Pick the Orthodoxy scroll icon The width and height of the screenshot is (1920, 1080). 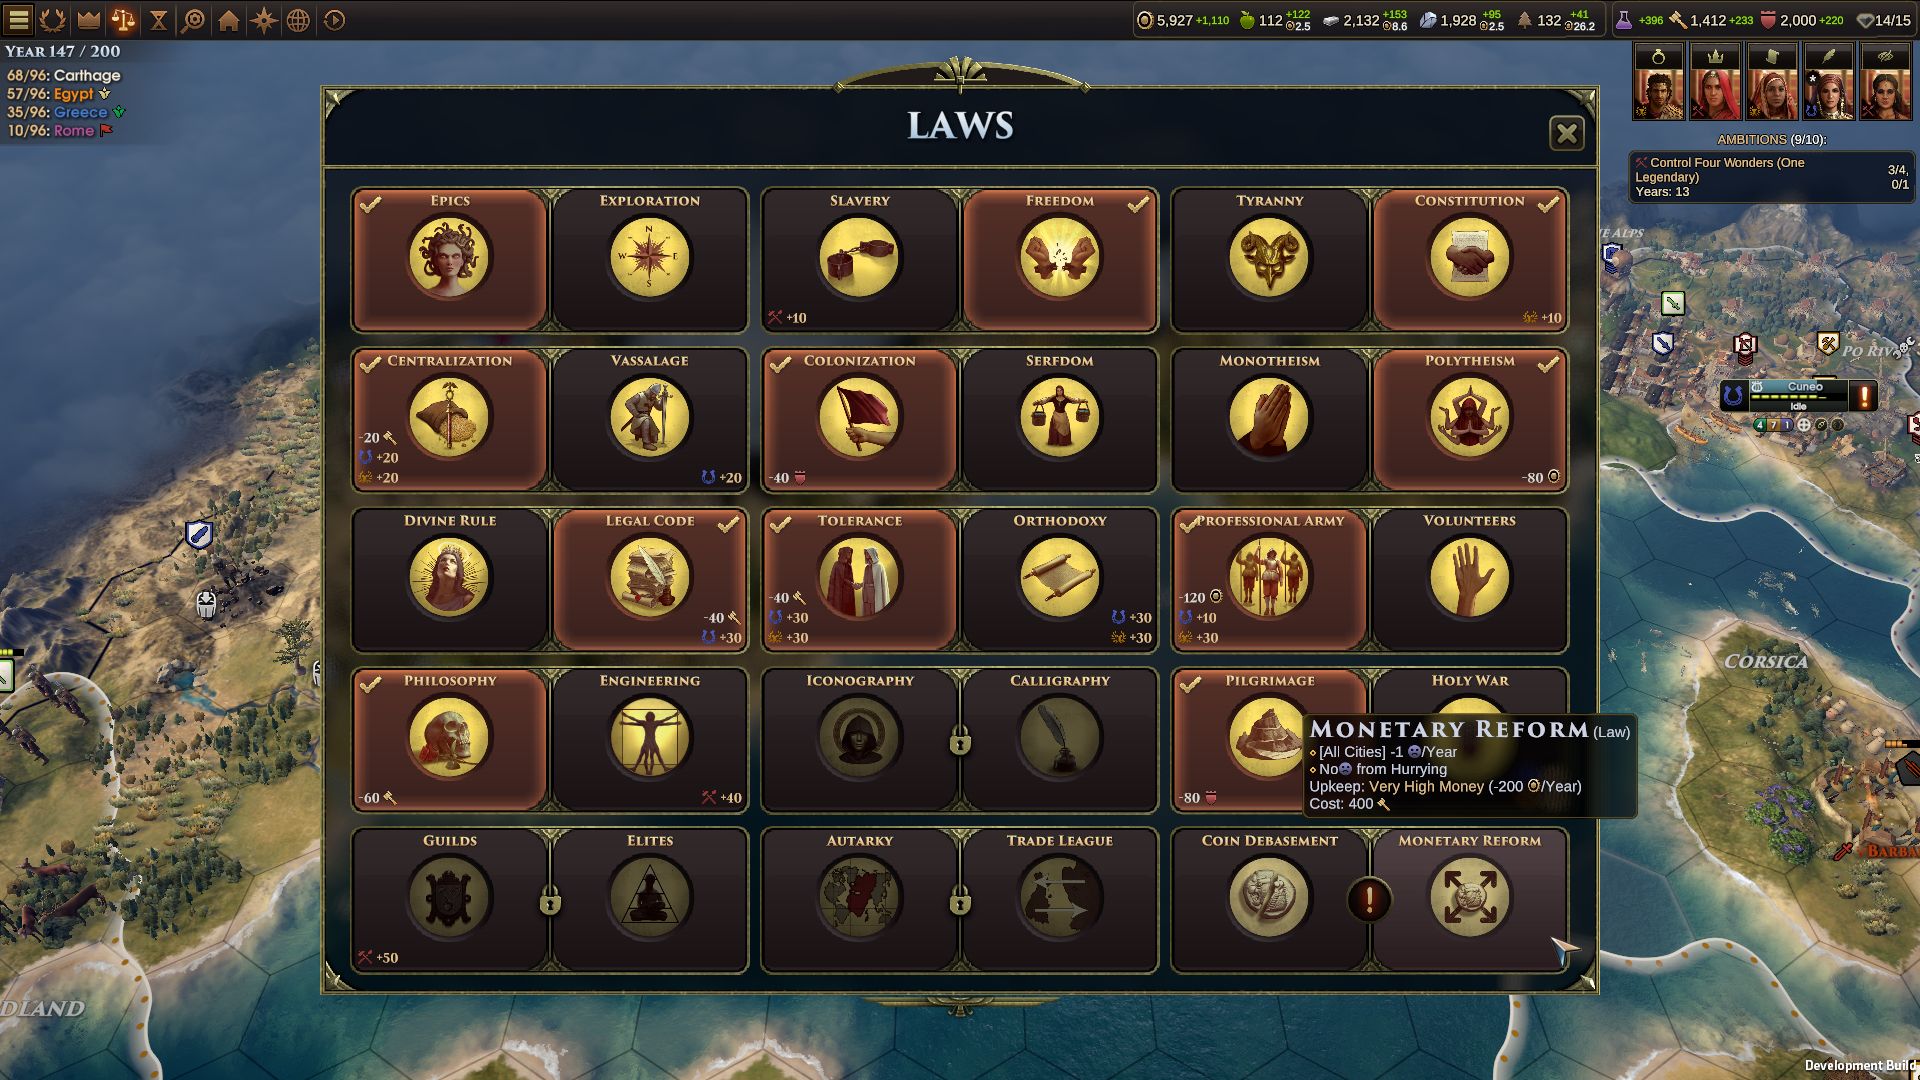tap(1059, 578)
